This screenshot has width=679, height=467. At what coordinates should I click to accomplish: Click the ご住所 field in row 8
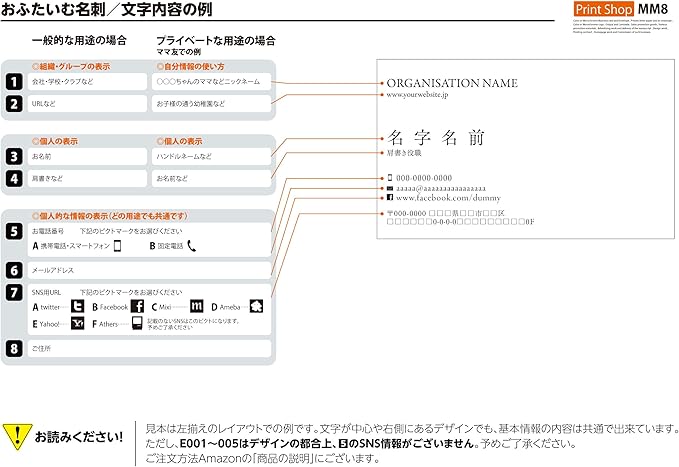pos(149,348)
